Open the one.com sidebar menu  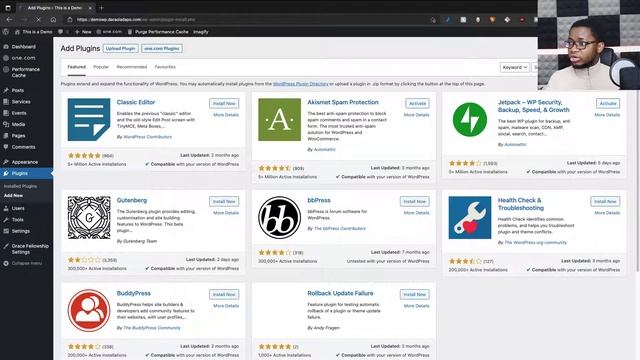[x=23, y=58]
